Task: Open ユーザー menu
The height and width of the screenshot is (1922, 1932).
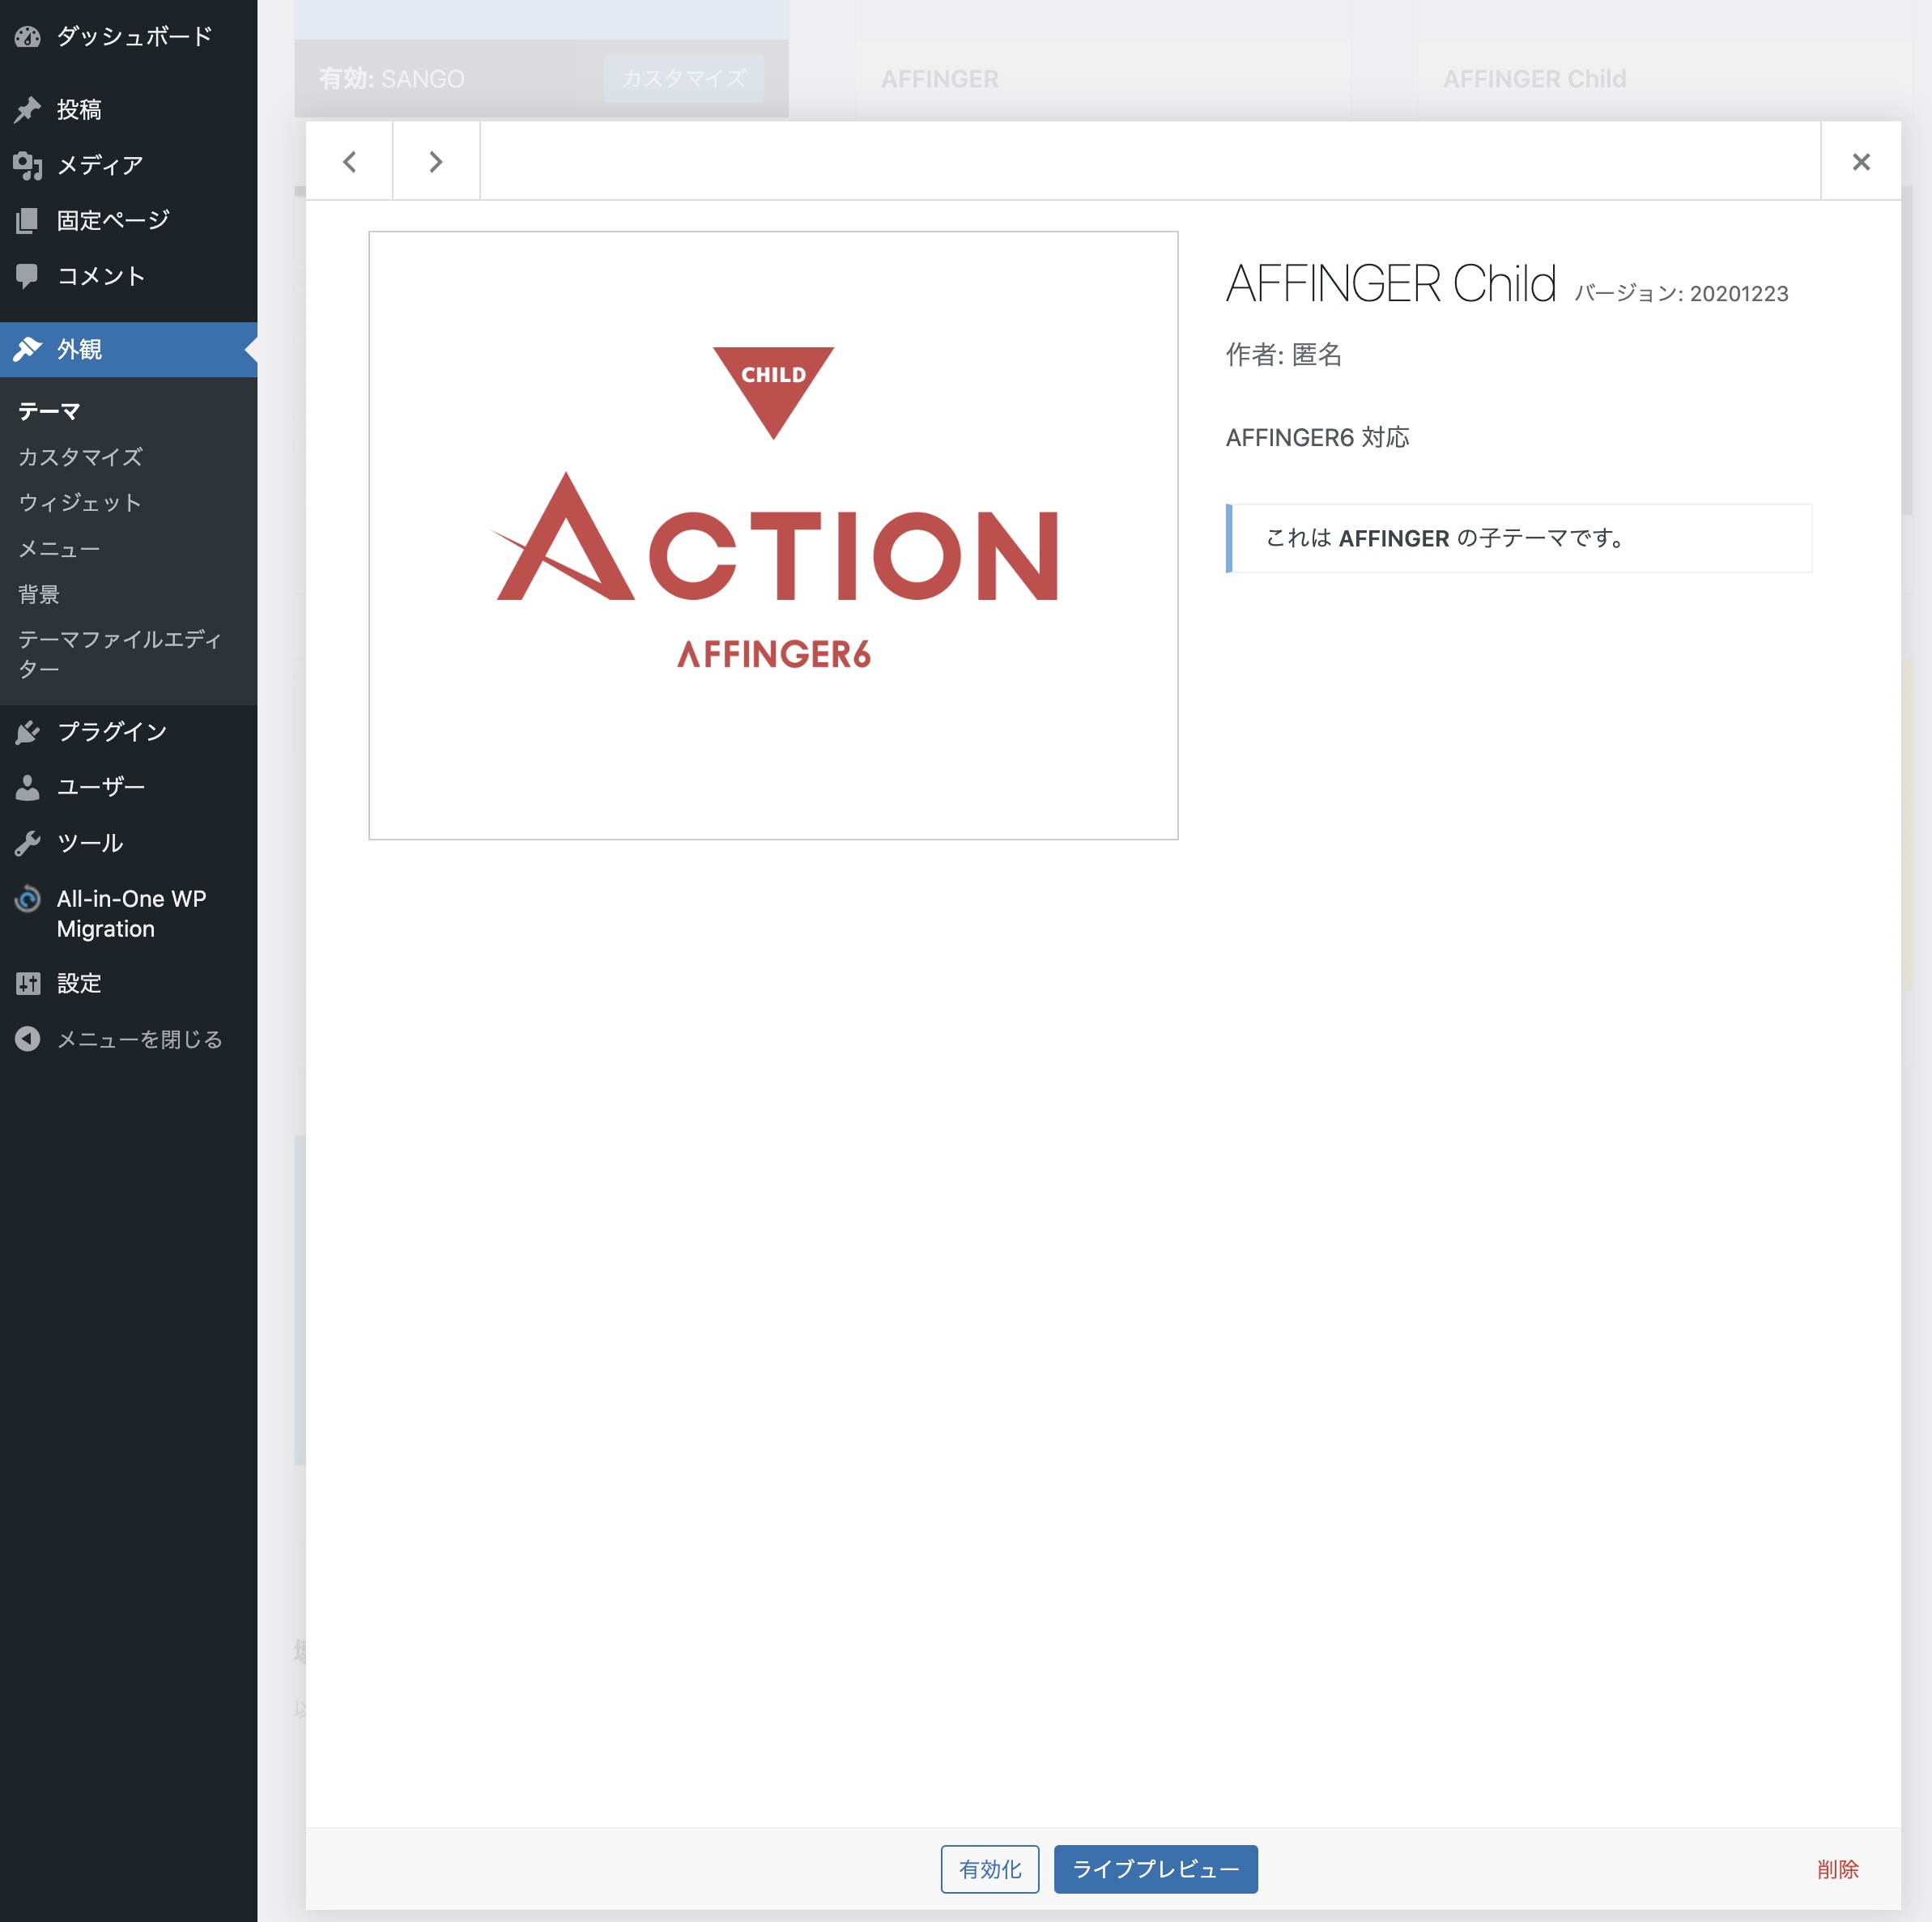Action: (128, 787)
